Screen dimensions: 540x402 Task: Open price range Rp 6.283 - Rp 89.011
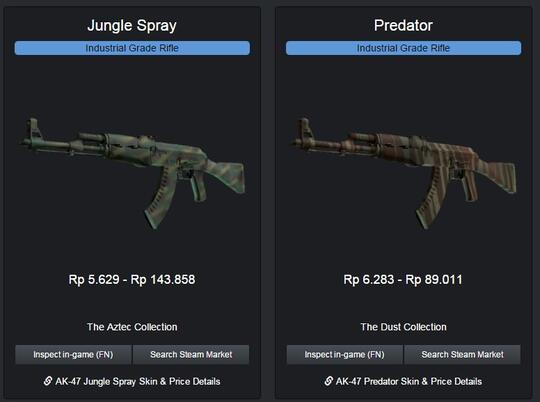[403, 279]
